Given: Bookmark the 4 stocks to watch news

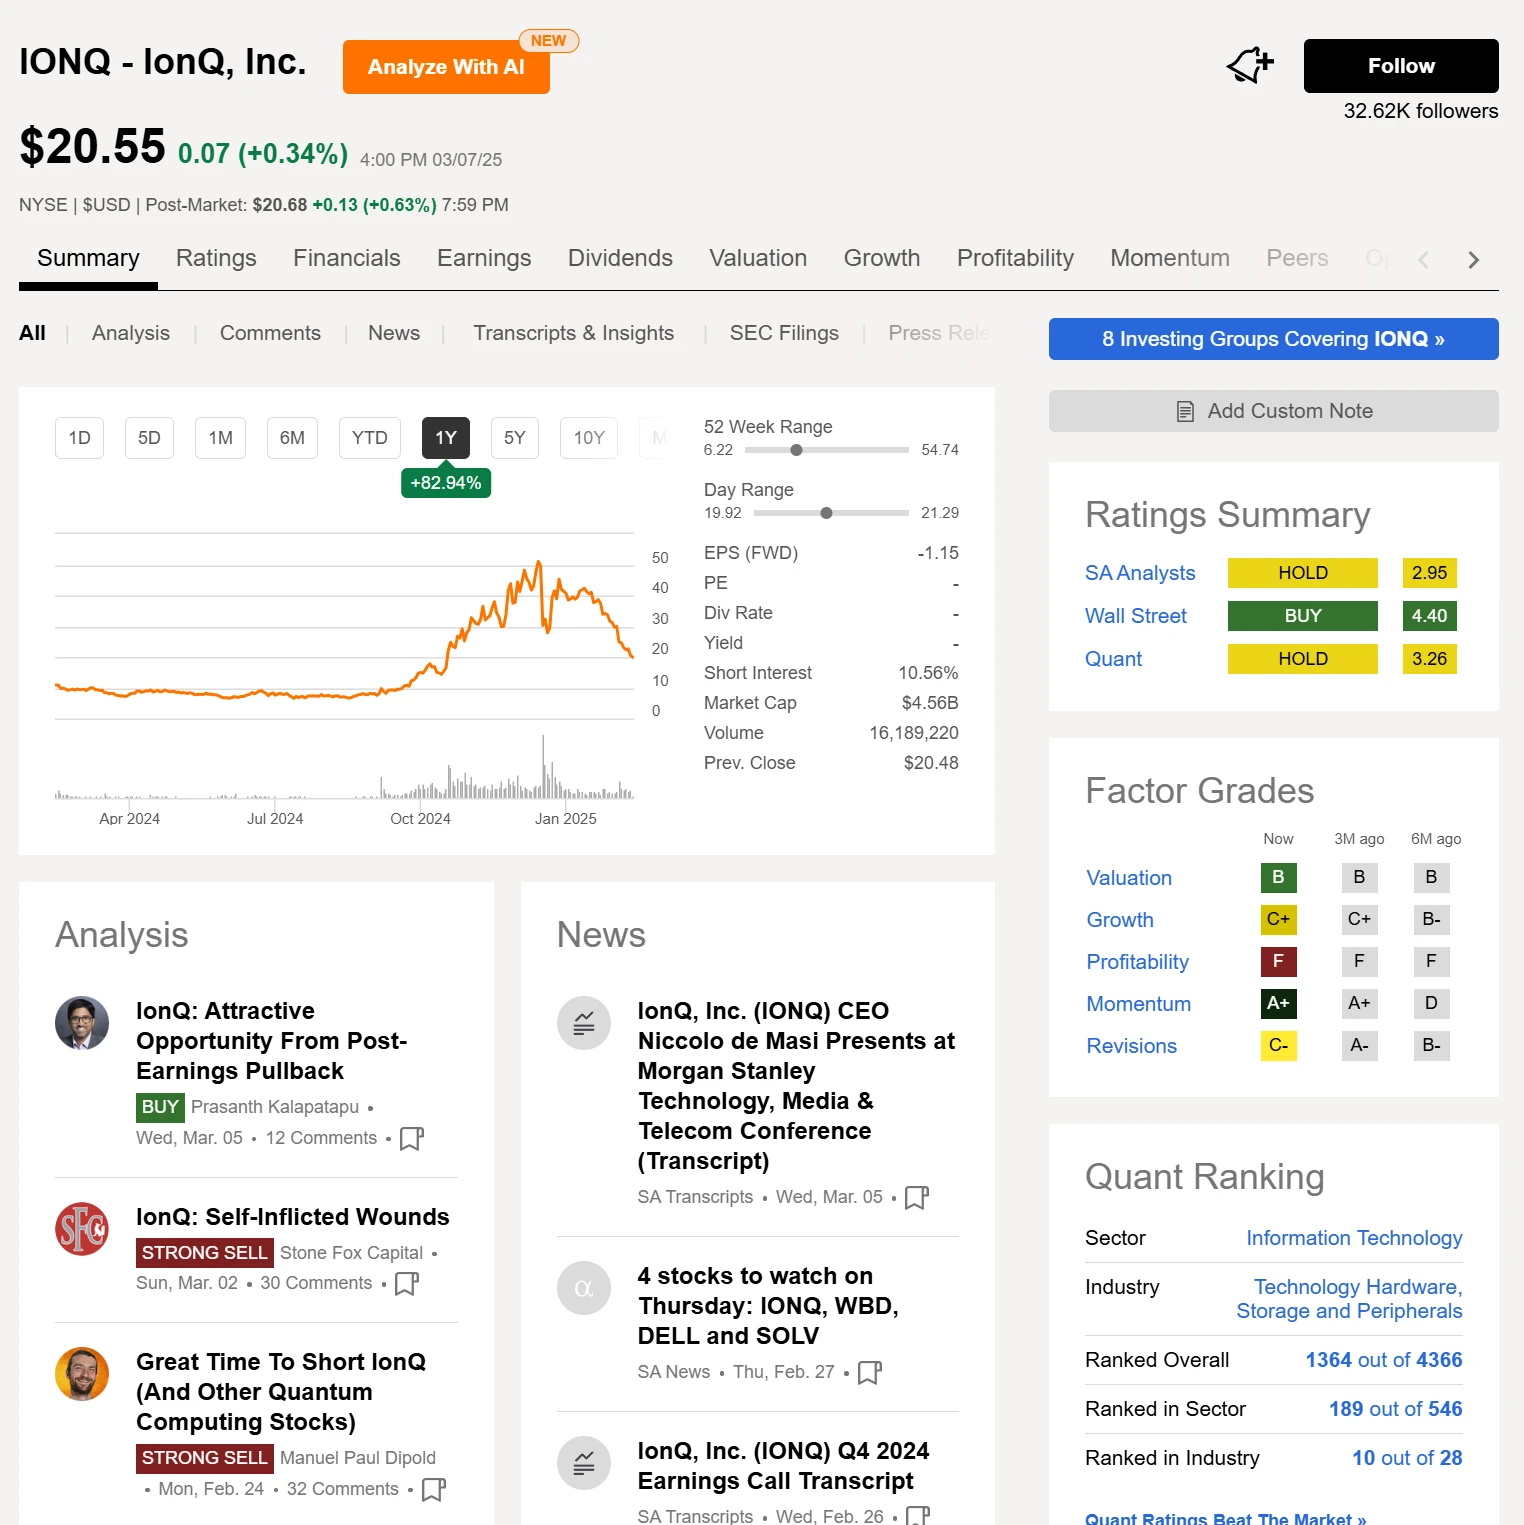Looking at the screenshot, I should [x=870, y=1373].
